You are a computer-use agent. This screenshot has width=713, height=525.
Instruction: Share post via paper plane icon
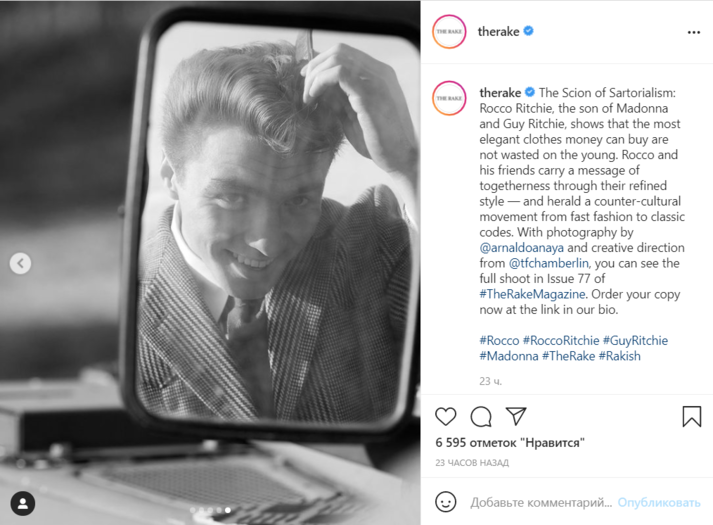[516, 416]
